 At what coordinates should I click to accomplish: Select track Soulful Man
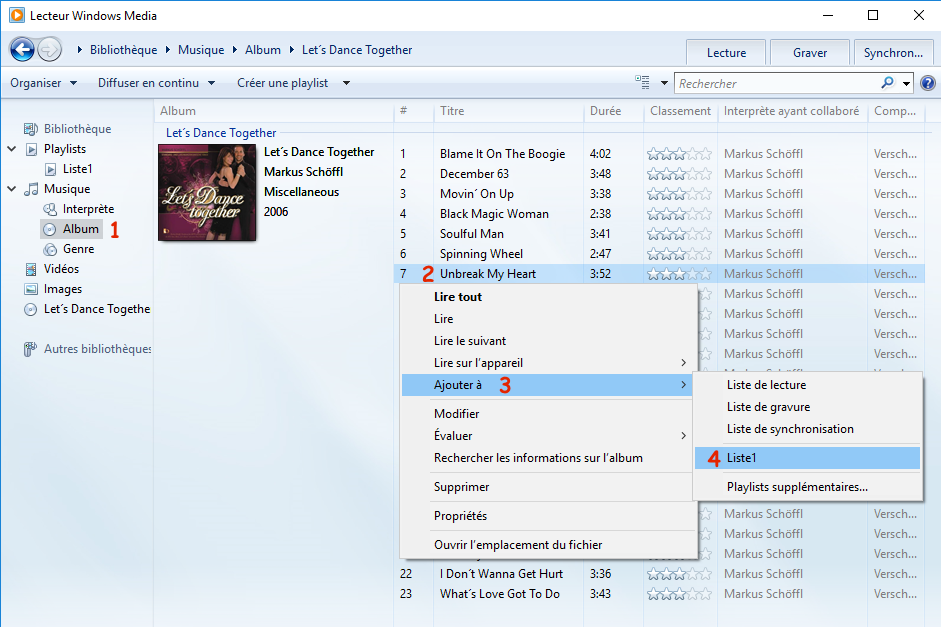[x=472, y=234]
